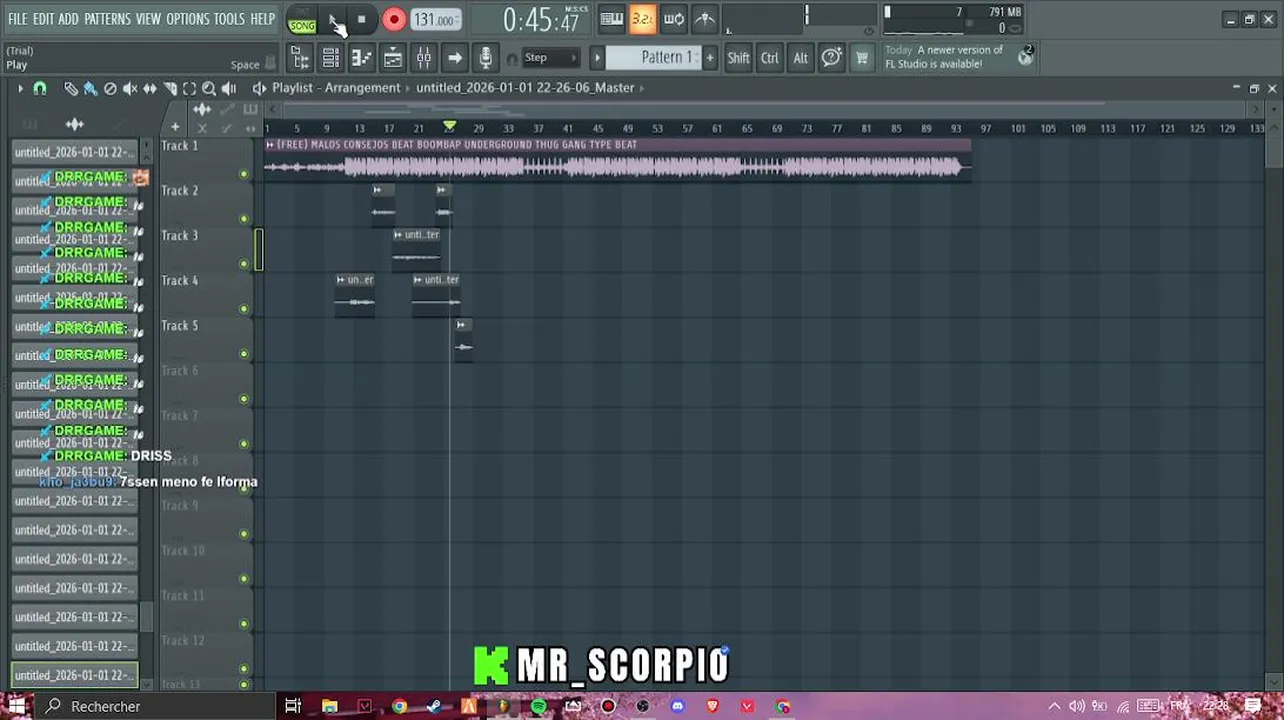Toggle the playlist snap magnet
The image size is (1284, 720).
click(x=40, y=88)
